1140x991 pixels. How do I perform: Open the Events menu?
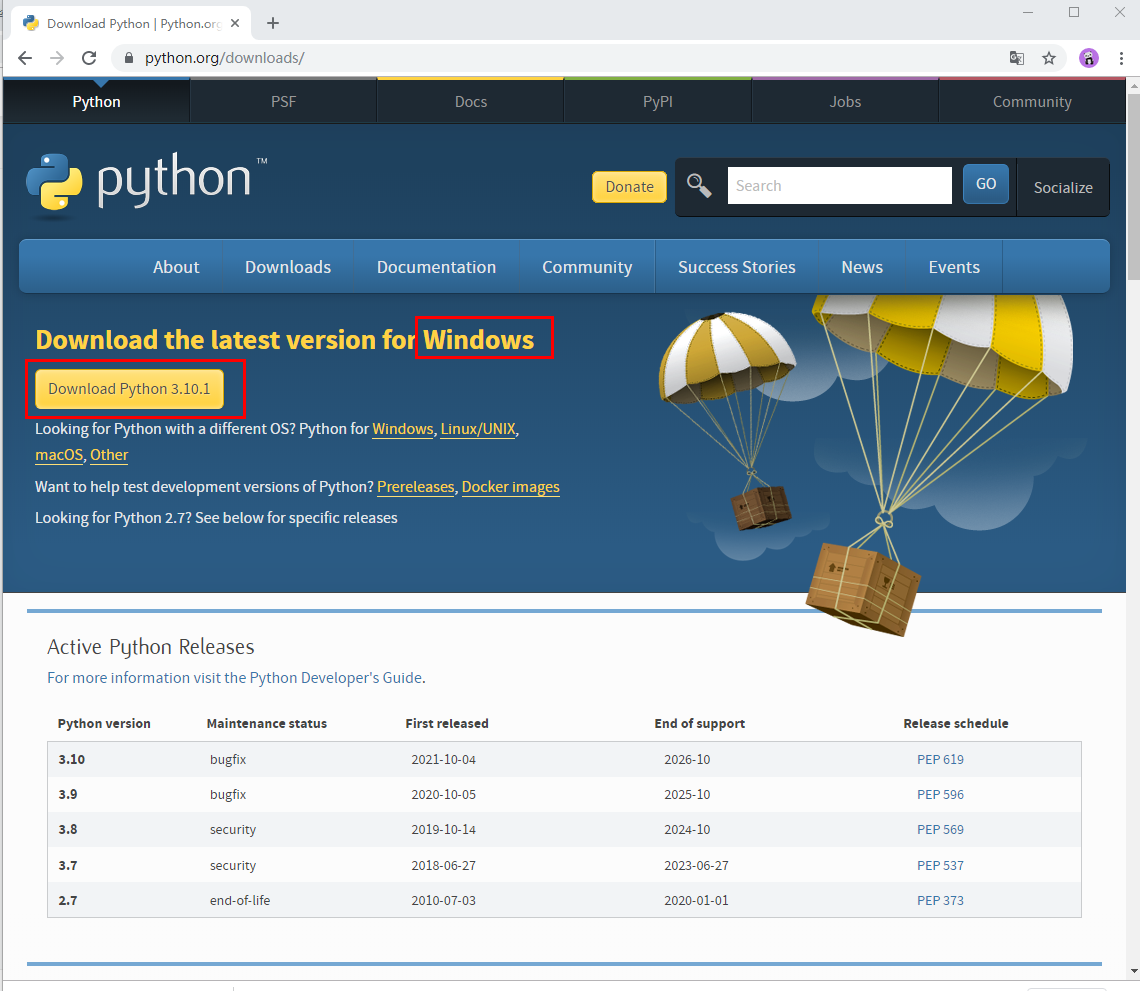point(954,267)
